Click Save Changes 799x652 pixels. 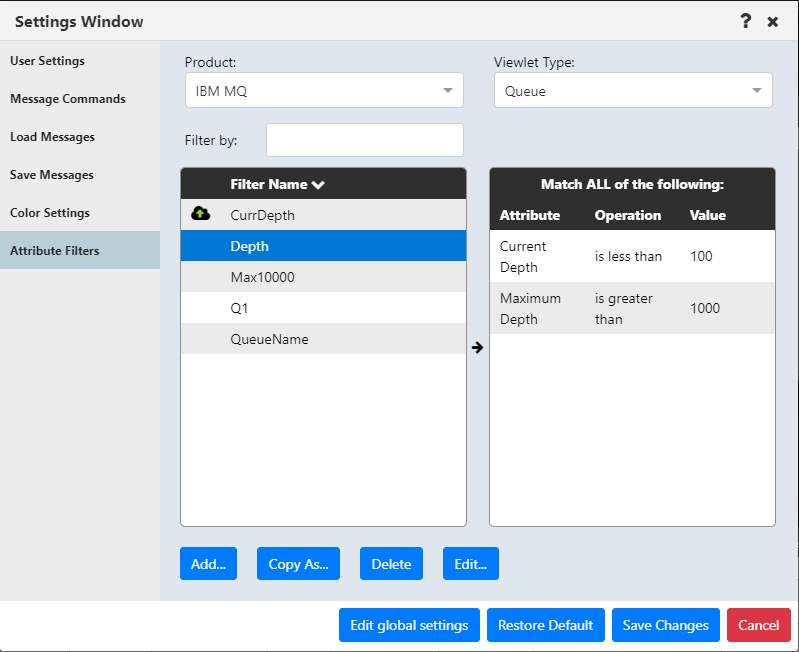tap(665, 625)
